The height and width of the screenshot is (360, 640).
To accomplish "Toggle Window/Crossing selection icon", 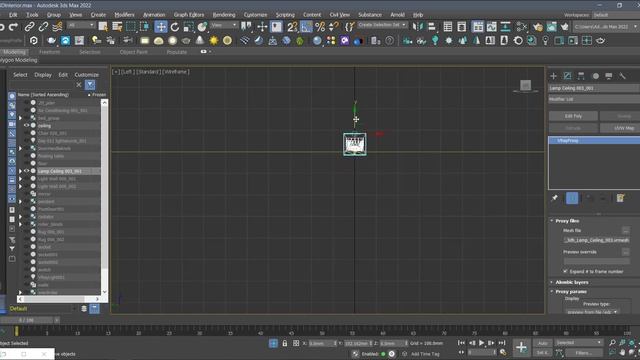I will coord(144,27).
